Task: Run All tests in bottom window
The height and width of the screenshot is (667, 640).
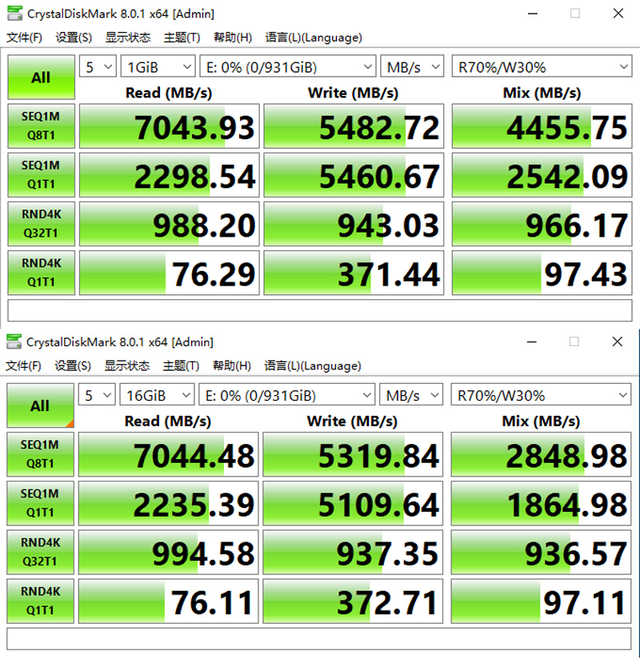Action: [40, 405]
